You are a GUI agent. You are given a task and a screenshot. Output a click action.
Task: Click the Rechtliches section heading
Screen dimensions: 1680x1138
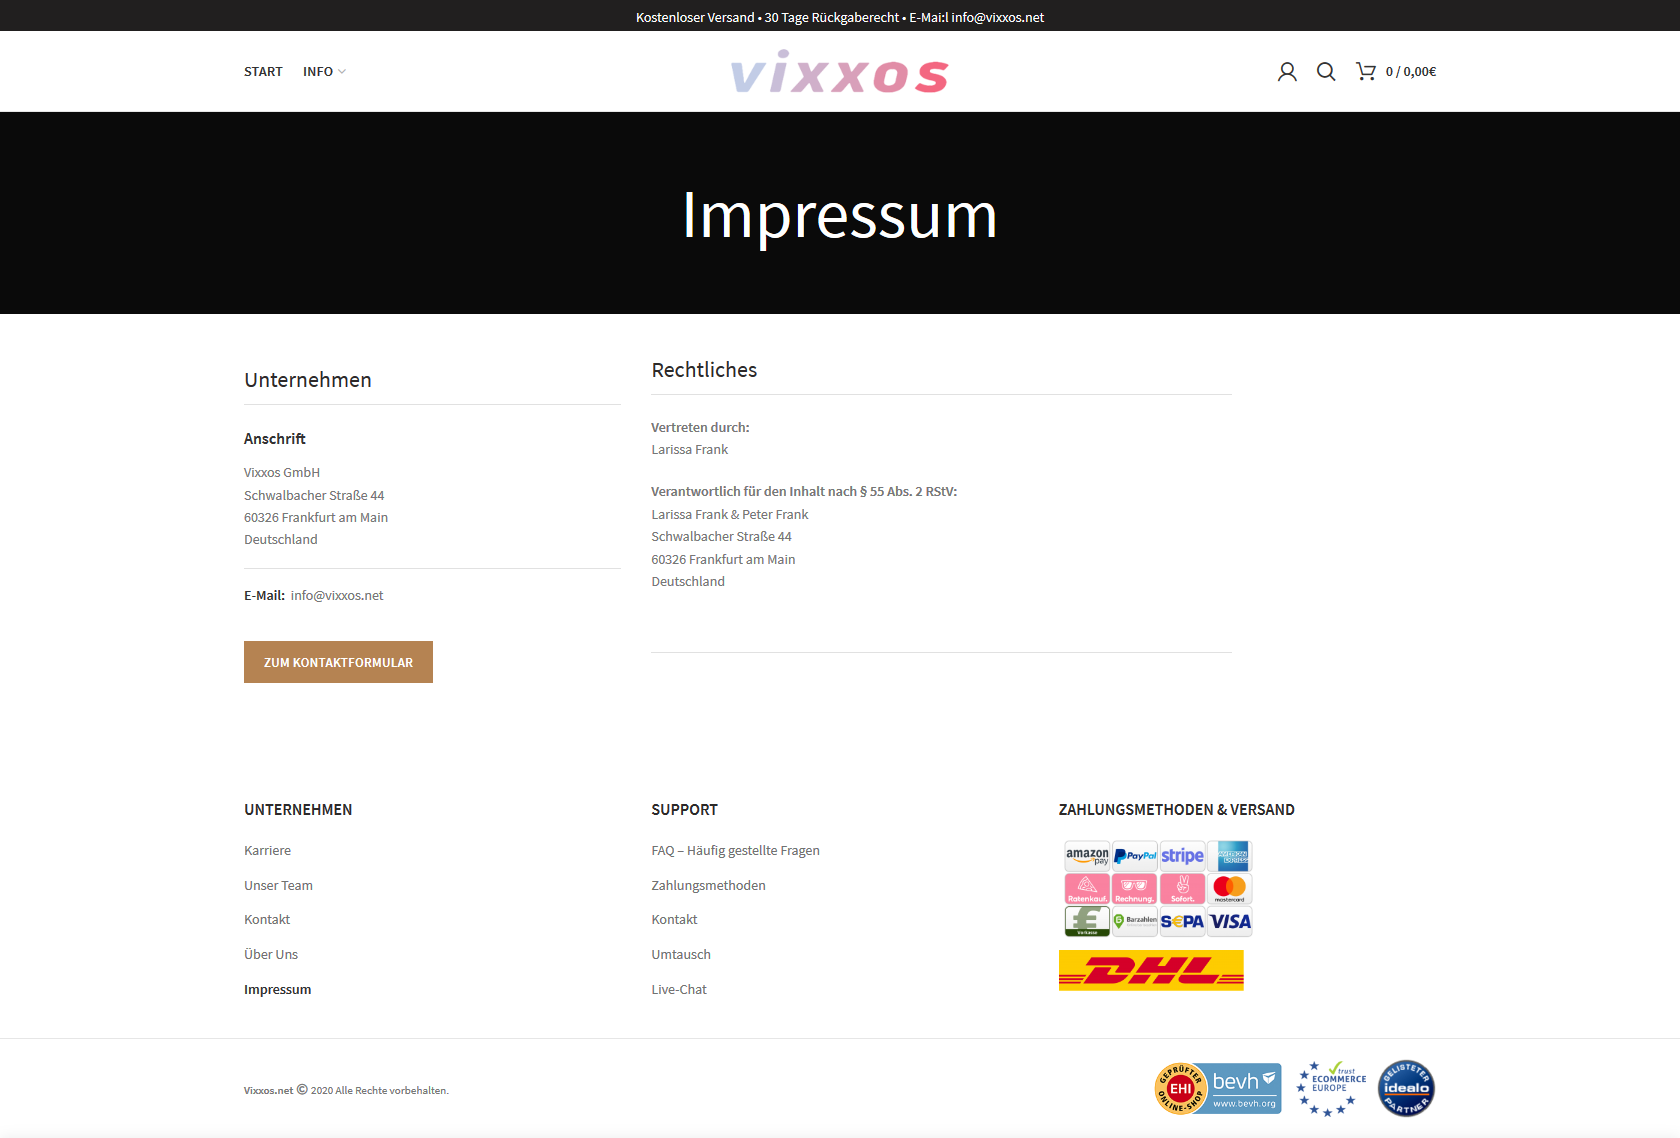[704, 370]
